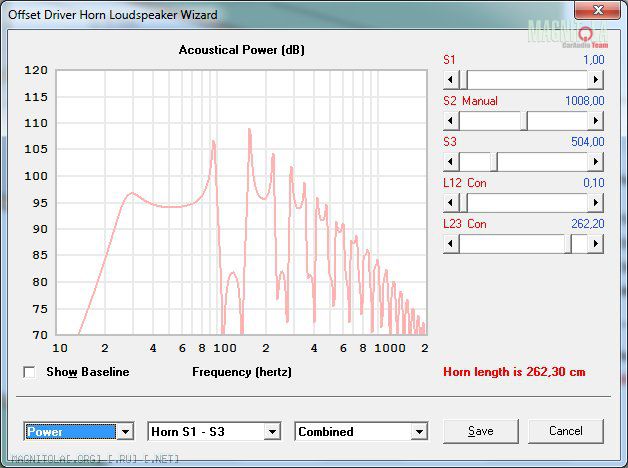The height and width of the screenshot is (468, 628).
Task: Click the L12 Con label
Action: 465,183
